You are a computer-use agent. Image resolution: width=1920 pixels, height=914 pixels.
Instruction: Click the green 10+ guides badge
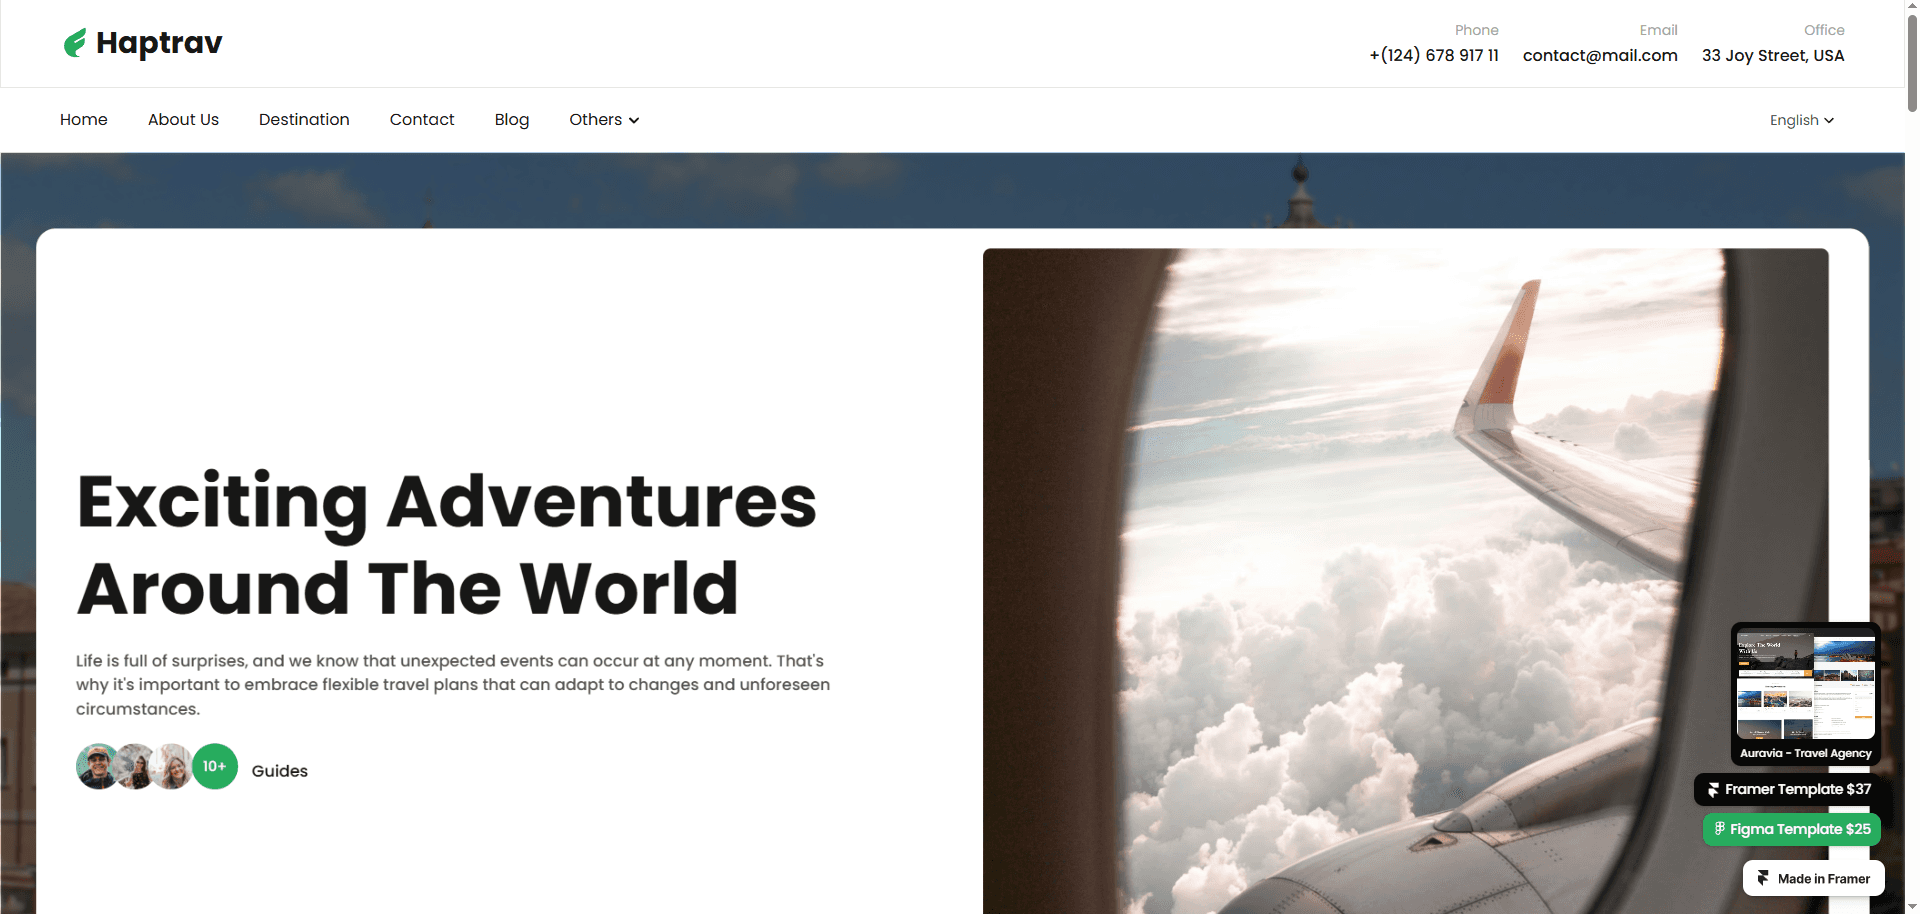[215, 767]
